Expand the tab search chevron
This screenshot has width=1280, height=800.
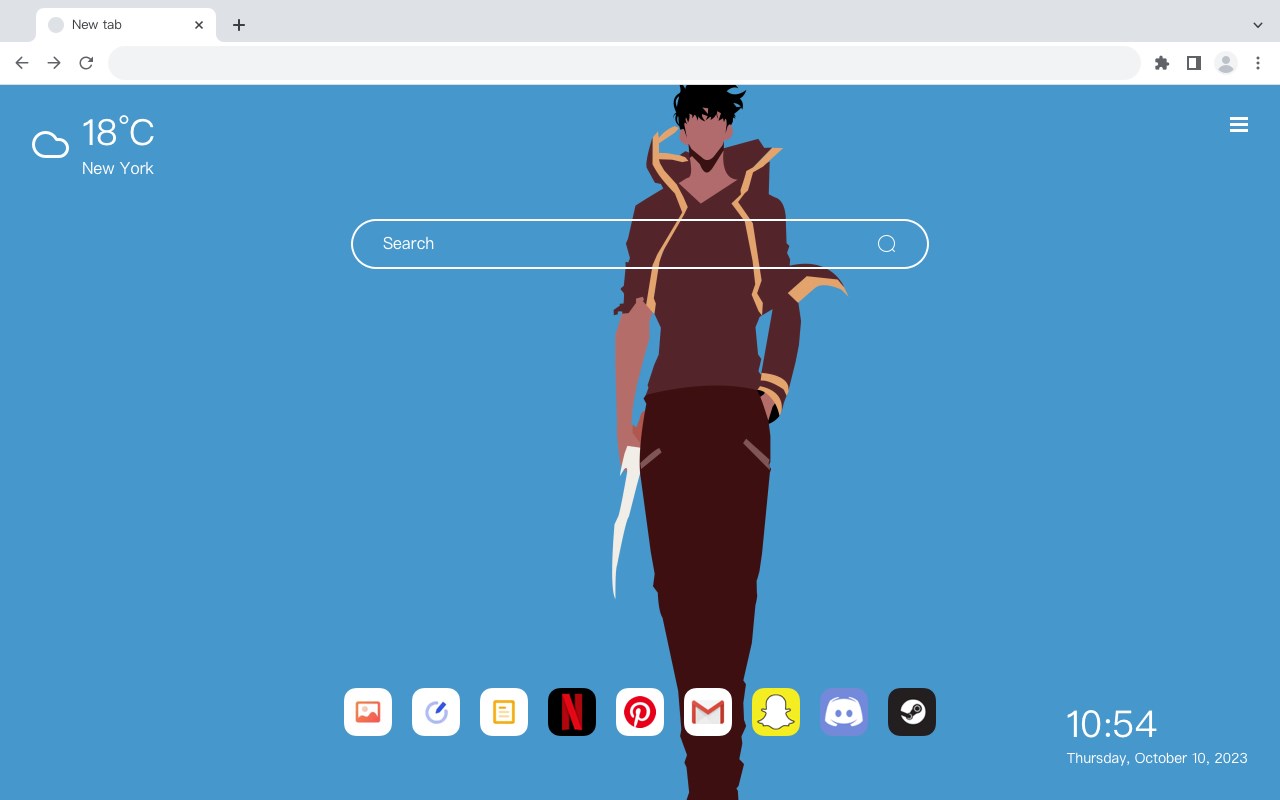click(x=1258, y=25)
